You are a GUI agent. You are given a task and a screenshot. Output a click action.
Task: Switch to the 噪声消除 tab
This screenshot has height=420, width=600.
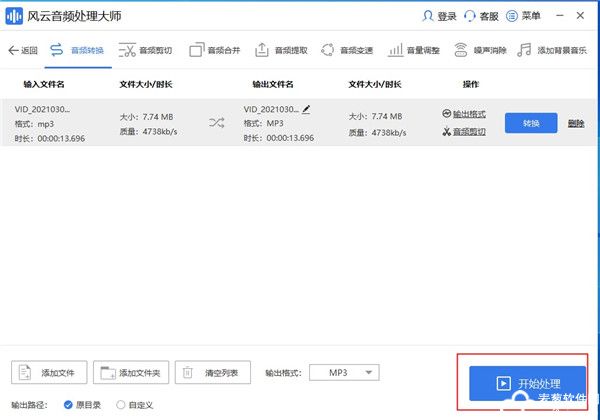point(480,50)
